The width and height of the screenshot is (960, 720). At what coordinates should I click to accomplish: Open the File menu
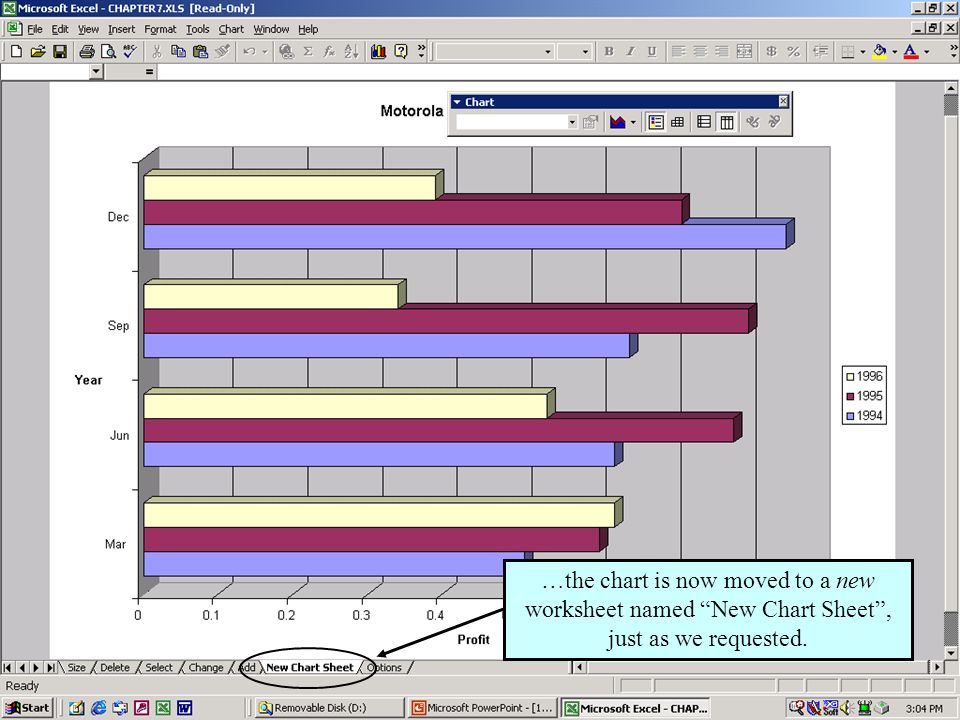click(34, 29)
